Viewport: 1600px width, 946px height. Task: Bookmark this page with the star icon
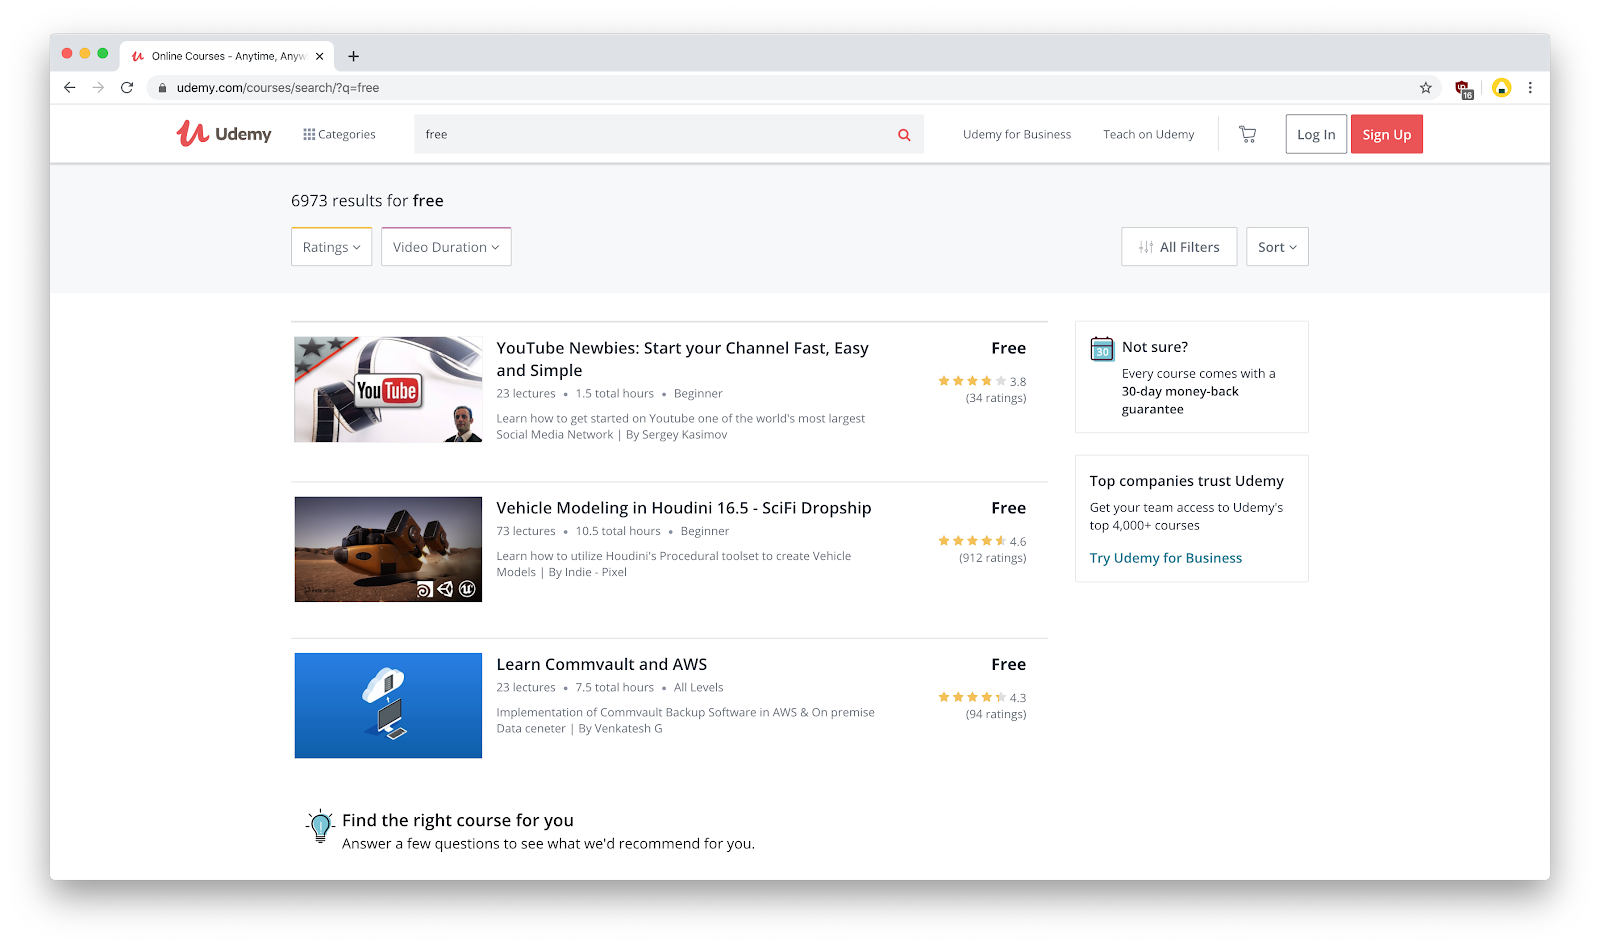pos(1426,88)
